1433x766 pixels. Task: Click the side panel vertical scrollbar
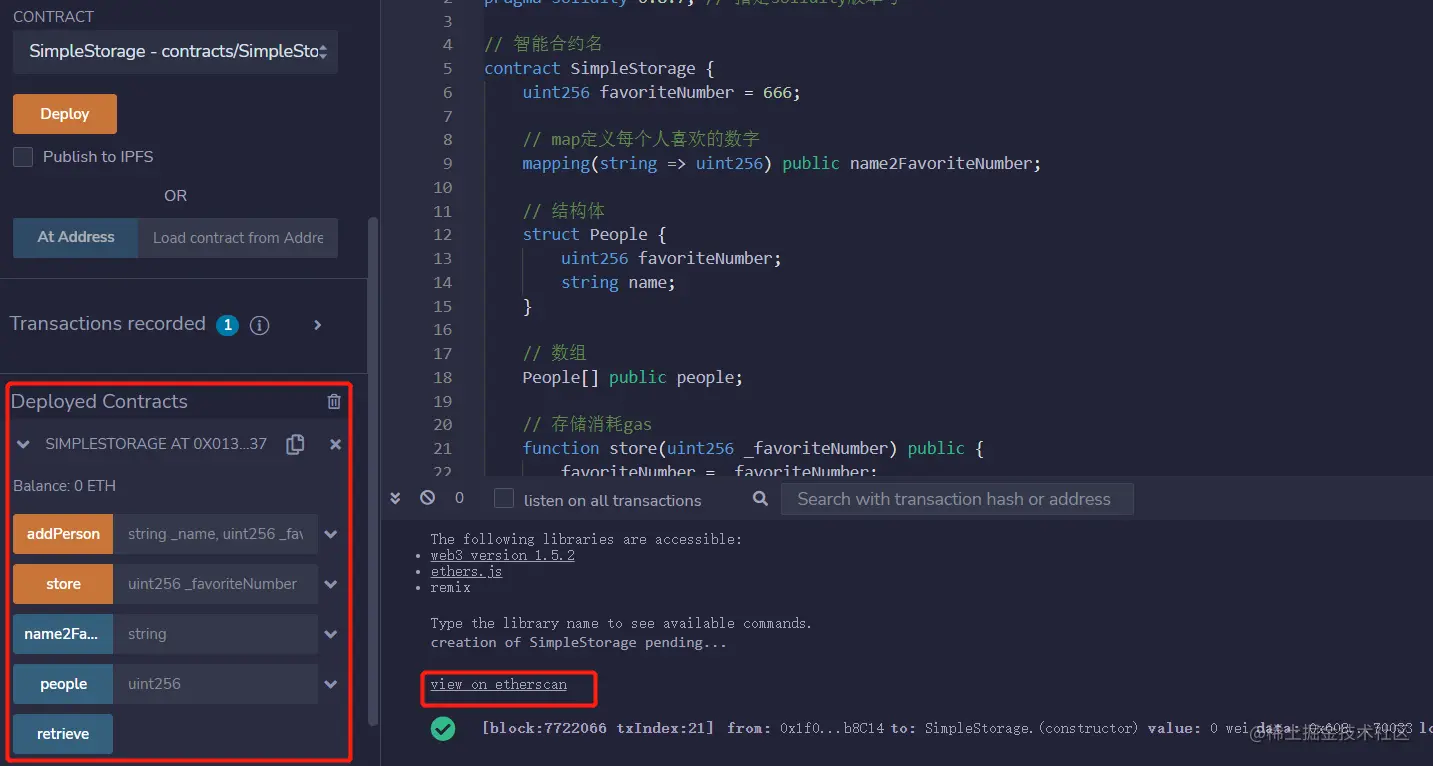374,470
